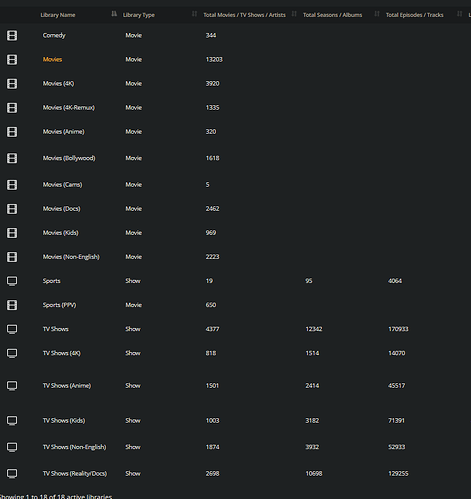Open the Movies (Kids) library

coord(60,233)
